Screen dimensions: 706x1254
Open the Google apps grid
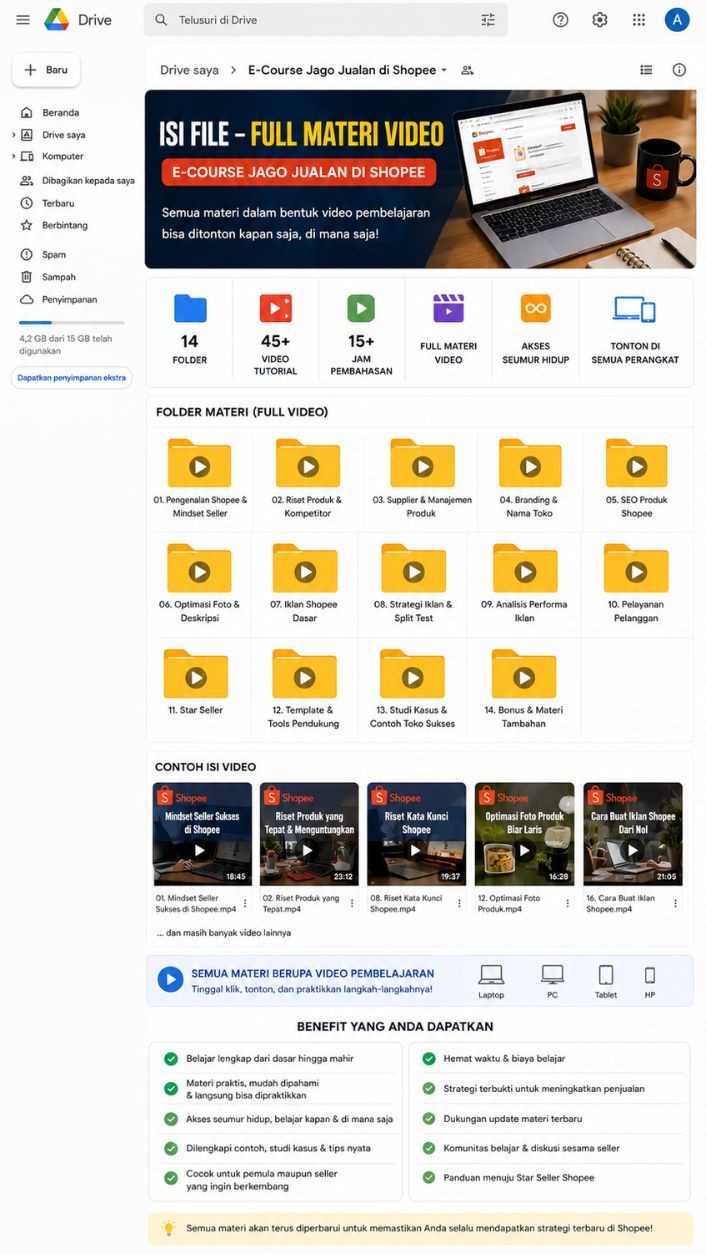pyautogui.click(x=639, y=20)
